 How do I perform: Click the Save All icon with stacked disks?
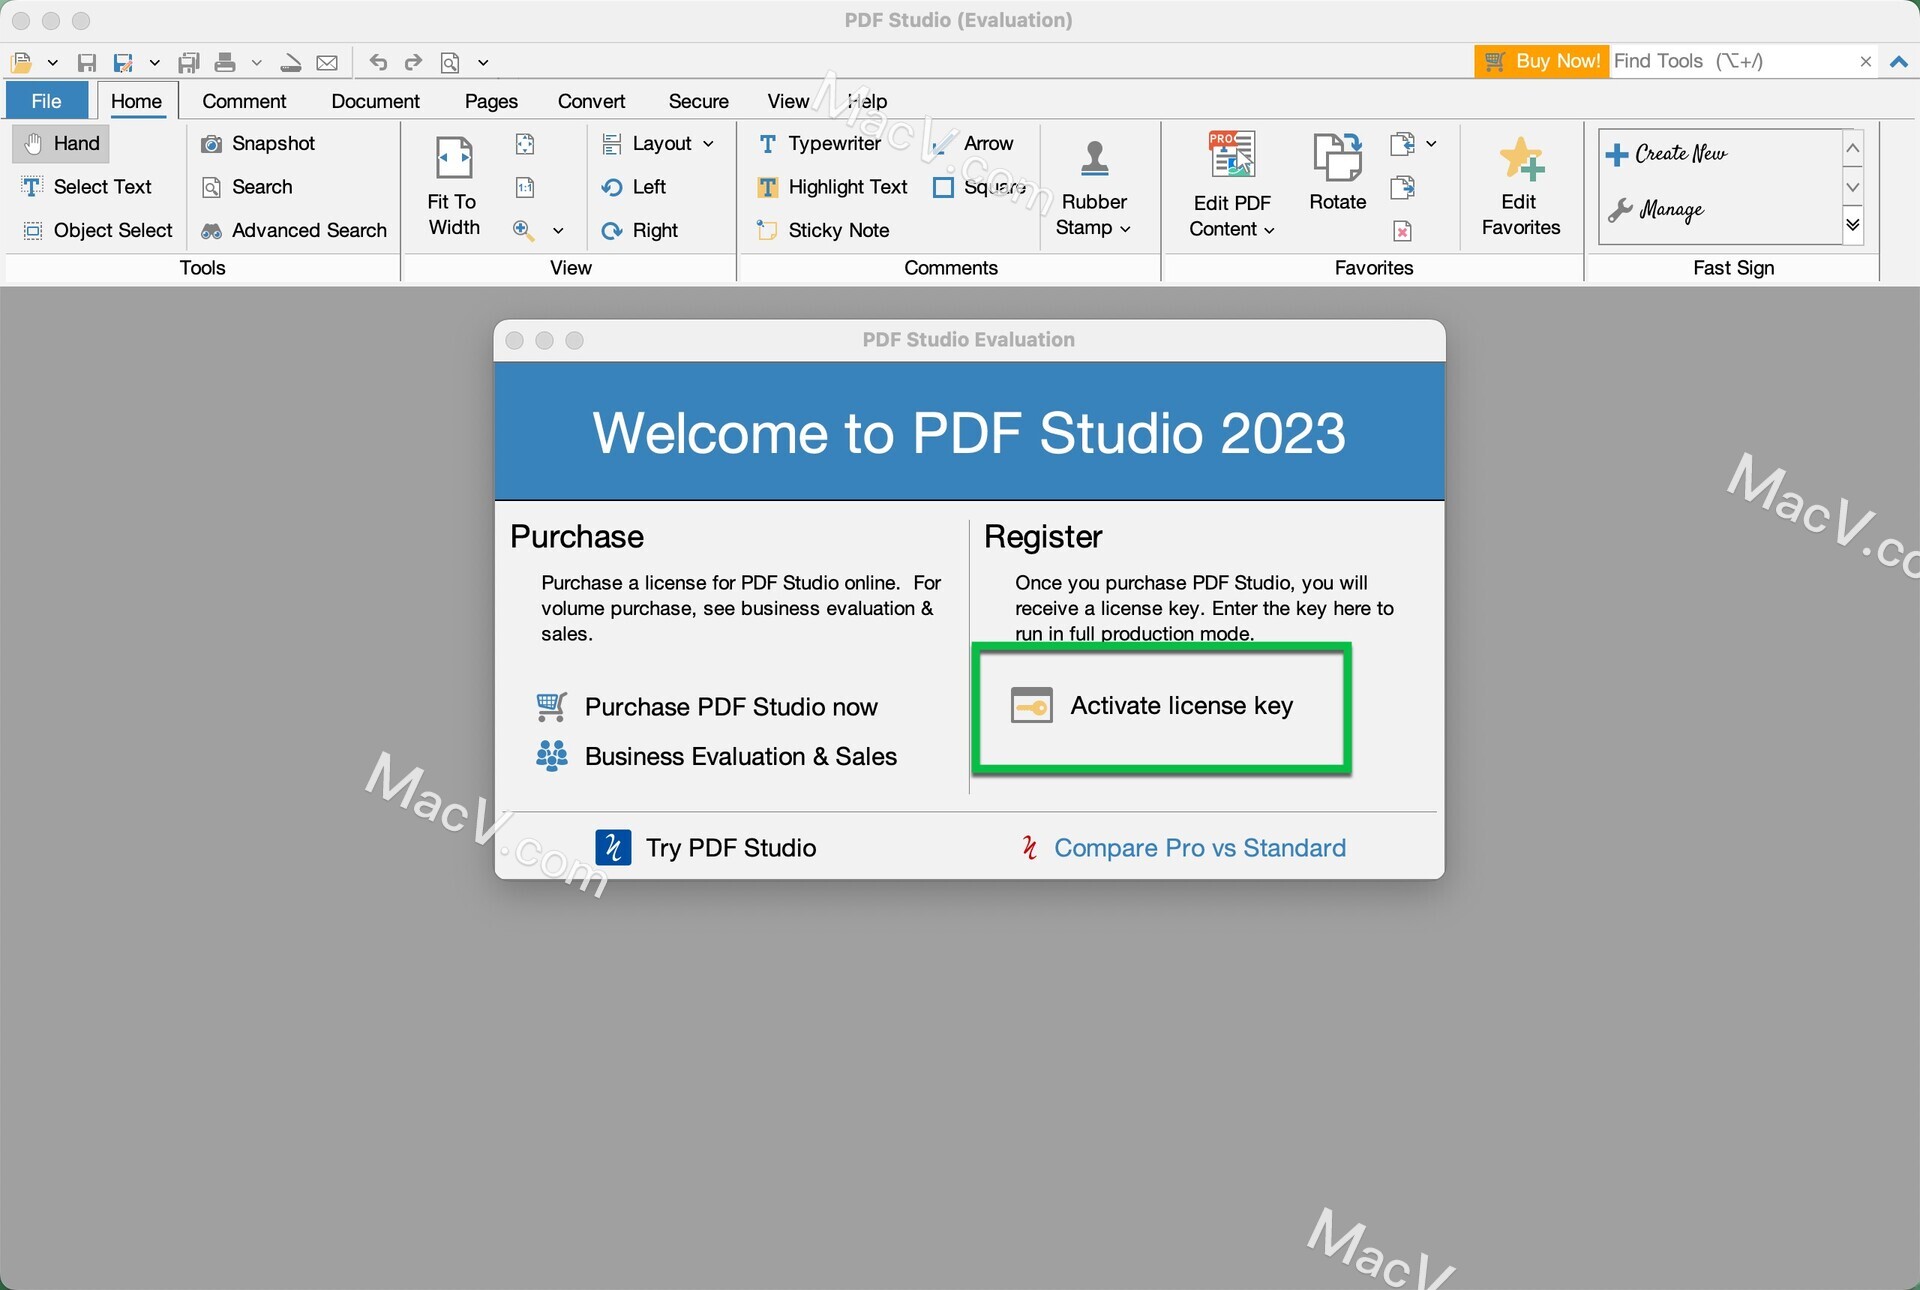[x=188, y=62]
